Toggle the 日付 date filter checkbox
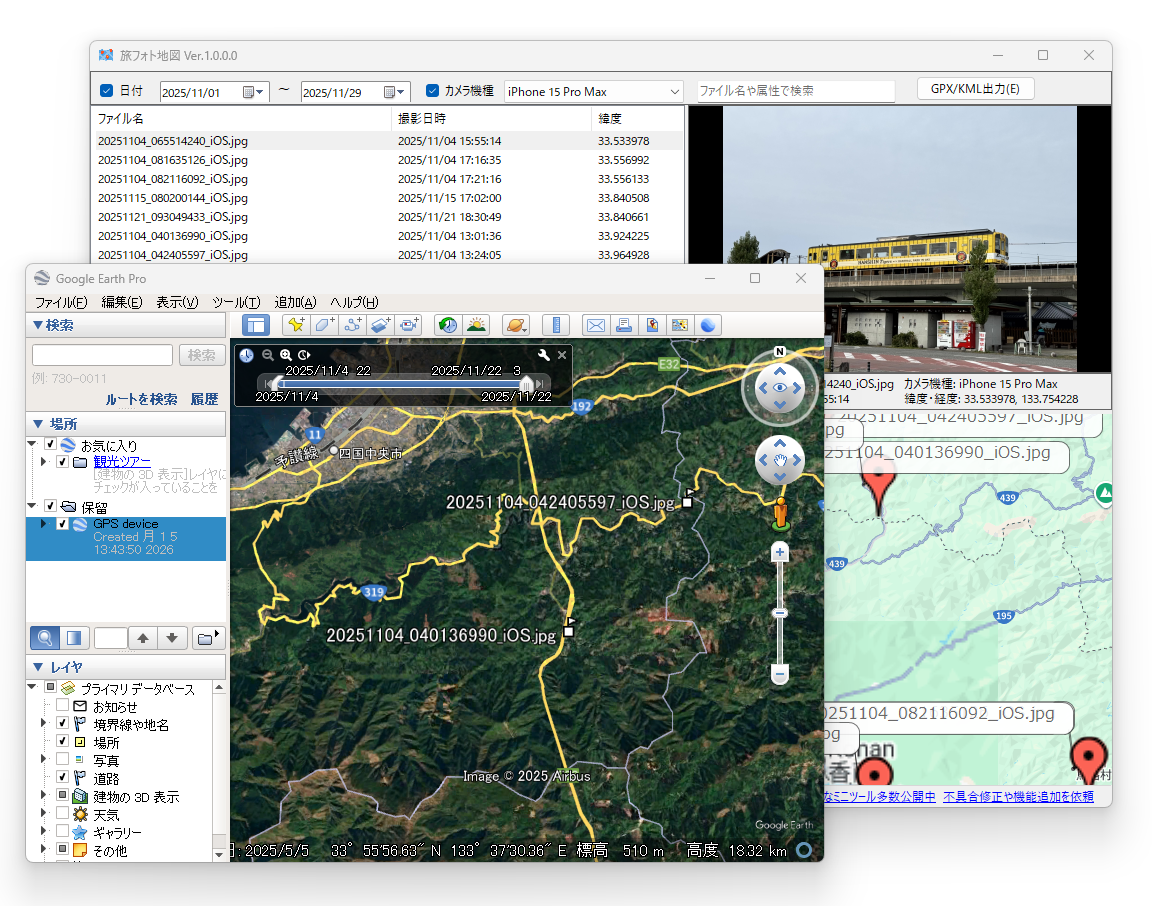Image resolution: width=1152 pixels, height=906 pixels. pos(105,90)
